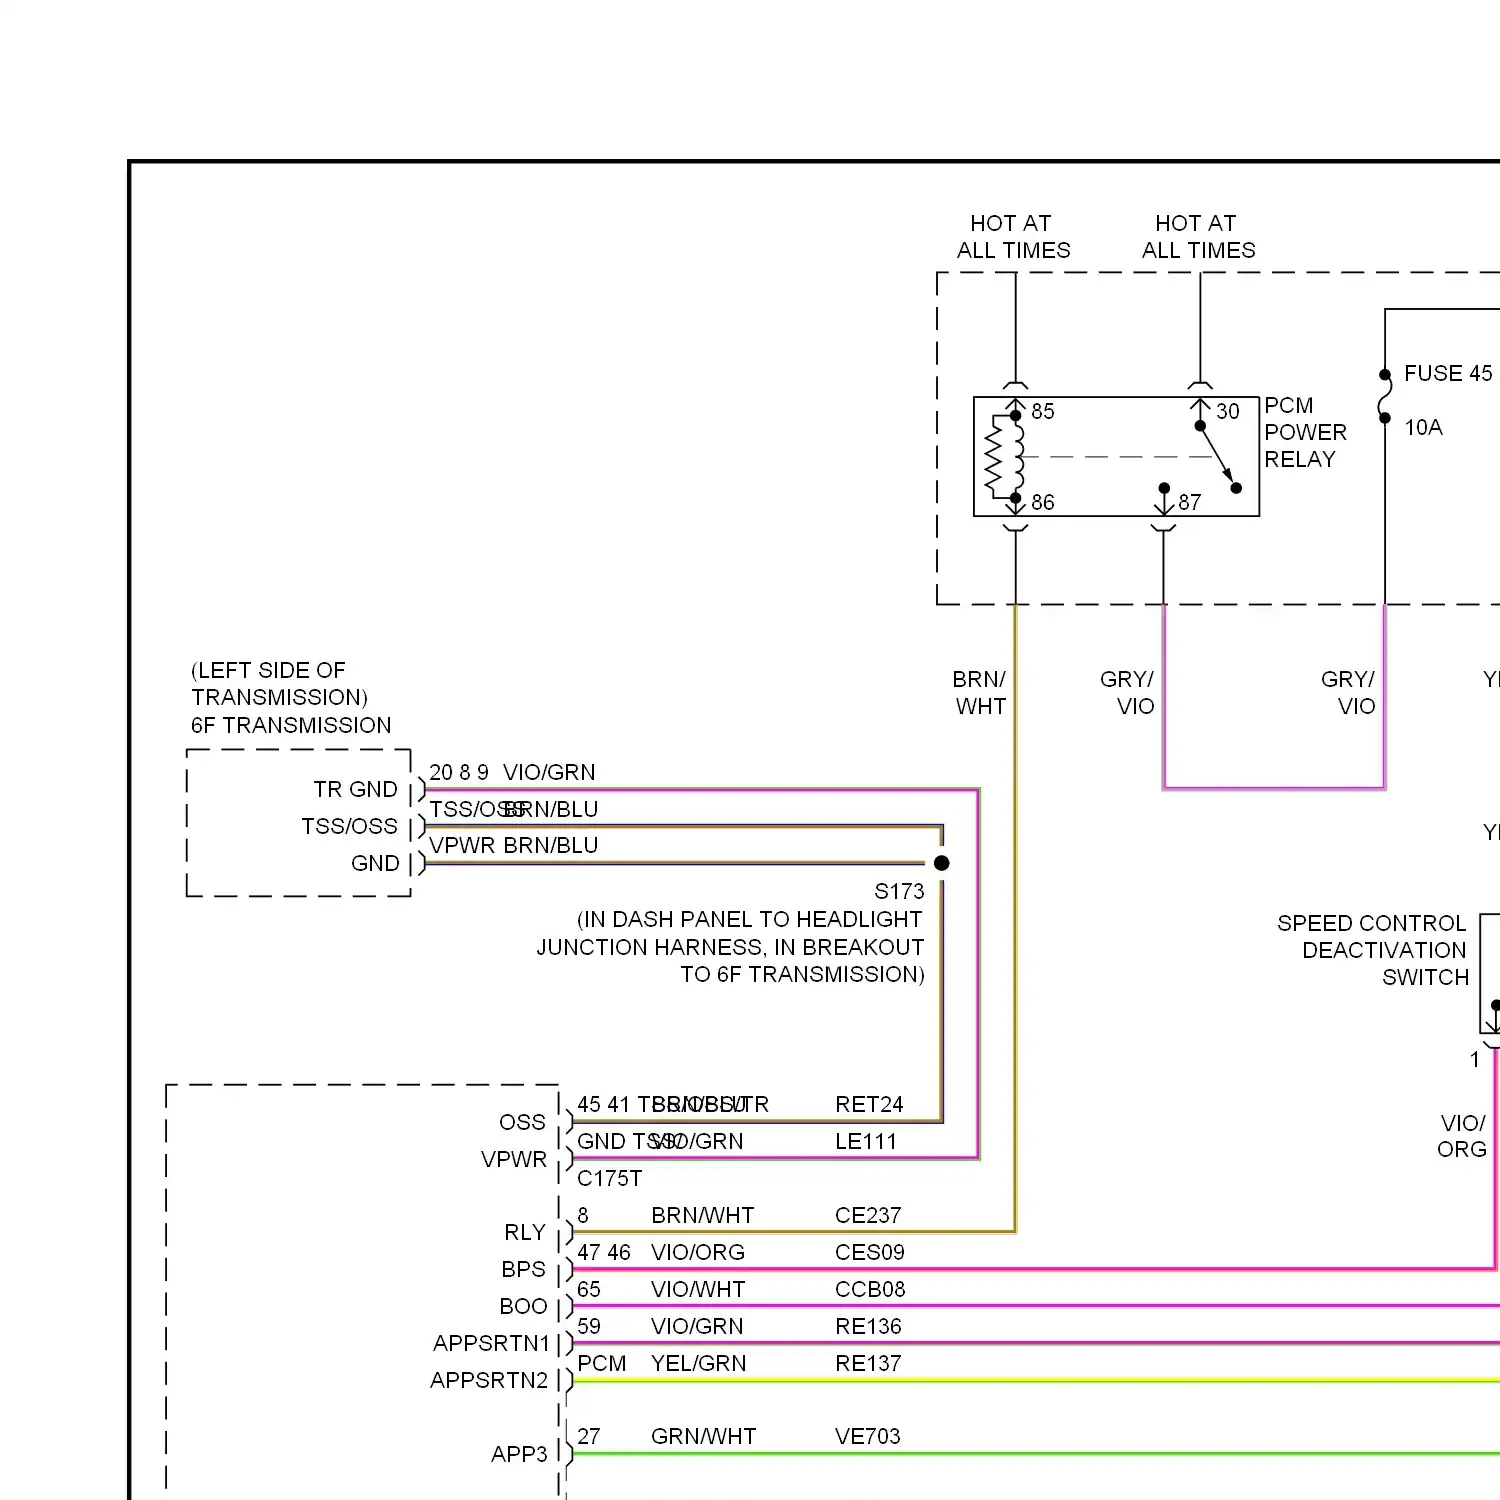Select HOT AT ALL TIMES above terminal 85
1500x1500 pixels.
click(1013, 236)
